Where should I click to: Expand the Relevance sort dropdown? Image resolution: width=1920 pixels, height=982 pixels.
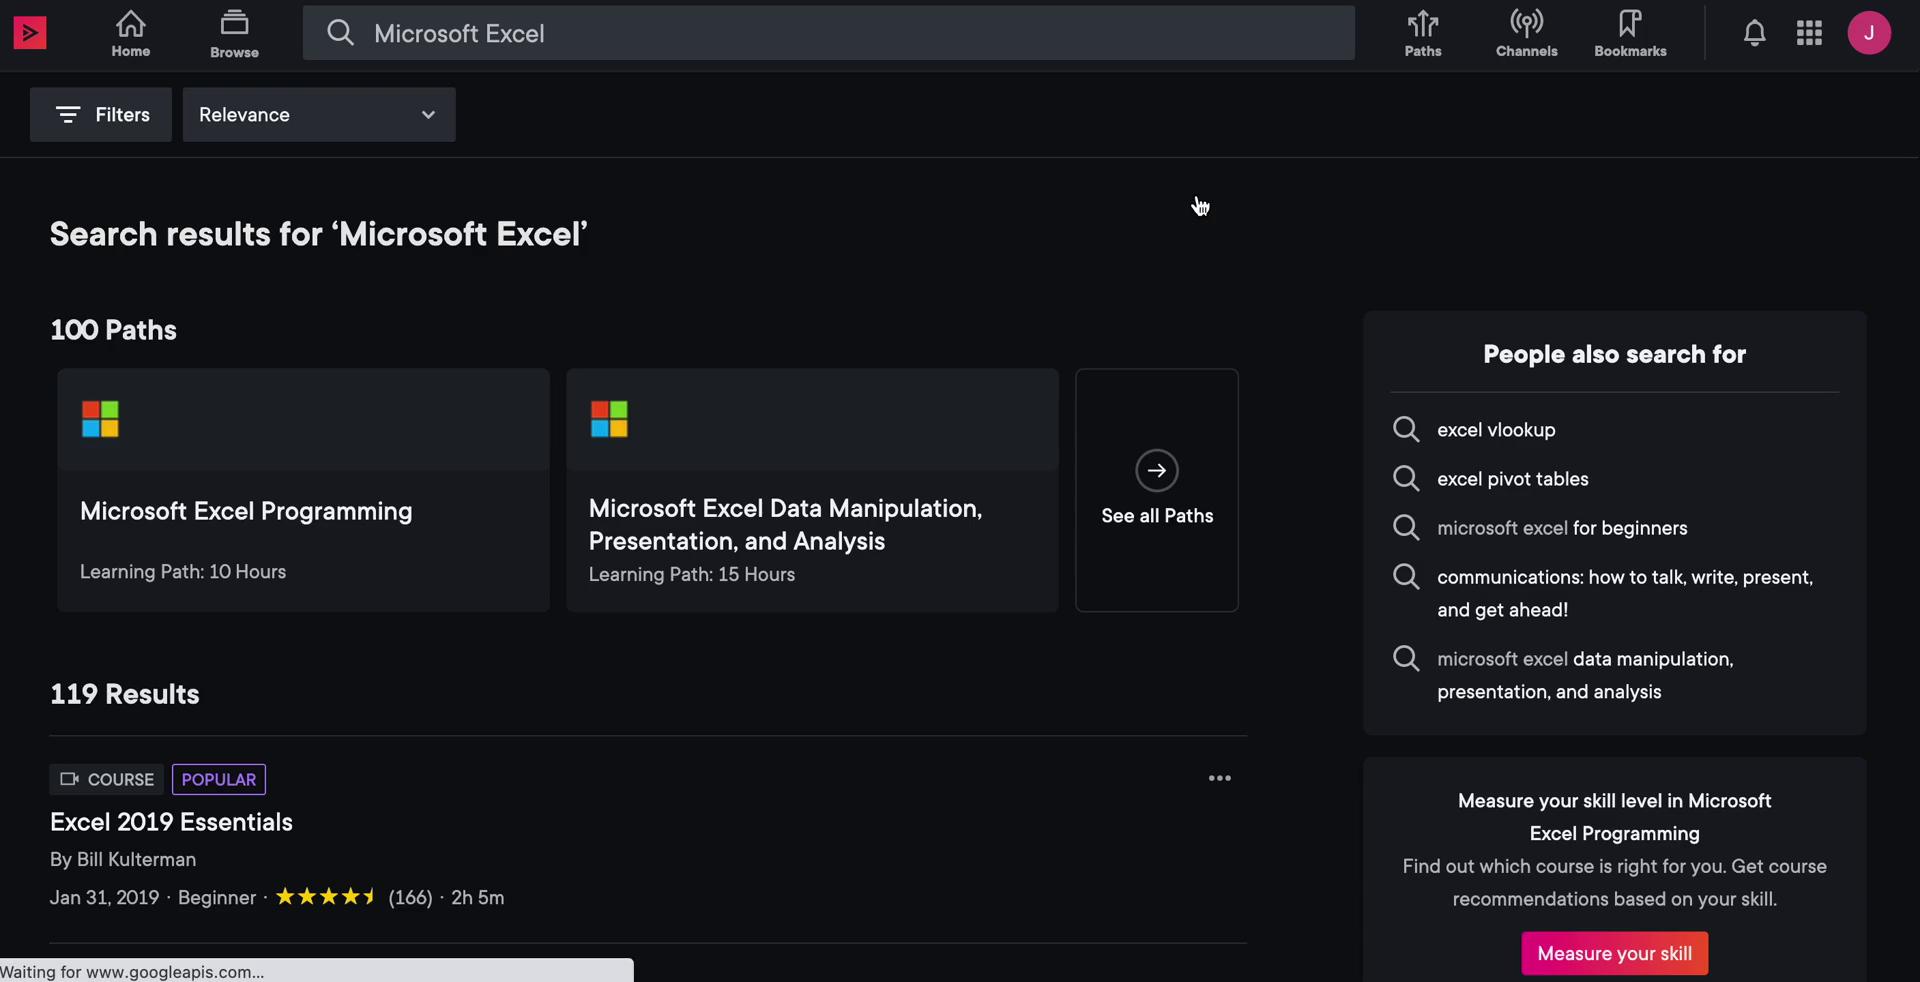click(x=319, y=115)
